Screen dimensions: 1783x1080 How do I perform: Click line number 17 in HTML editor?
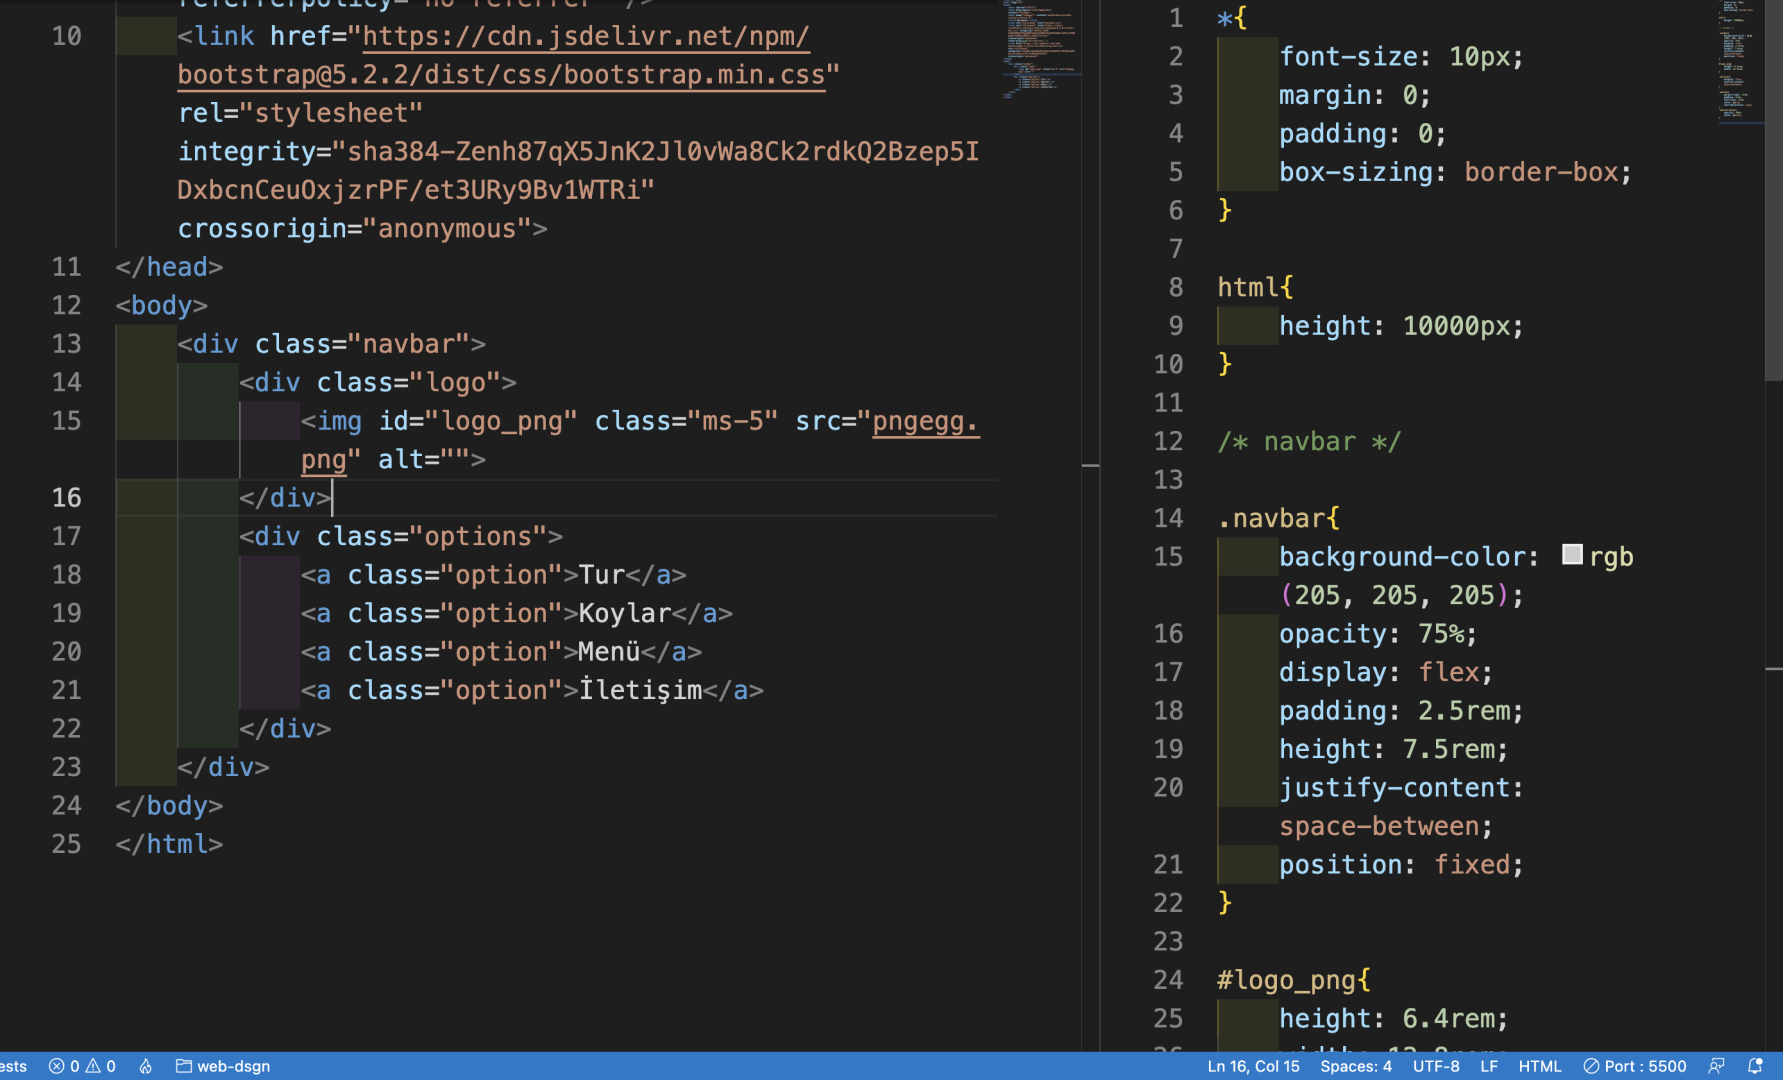pyautogui.click(x=67, y=536)
